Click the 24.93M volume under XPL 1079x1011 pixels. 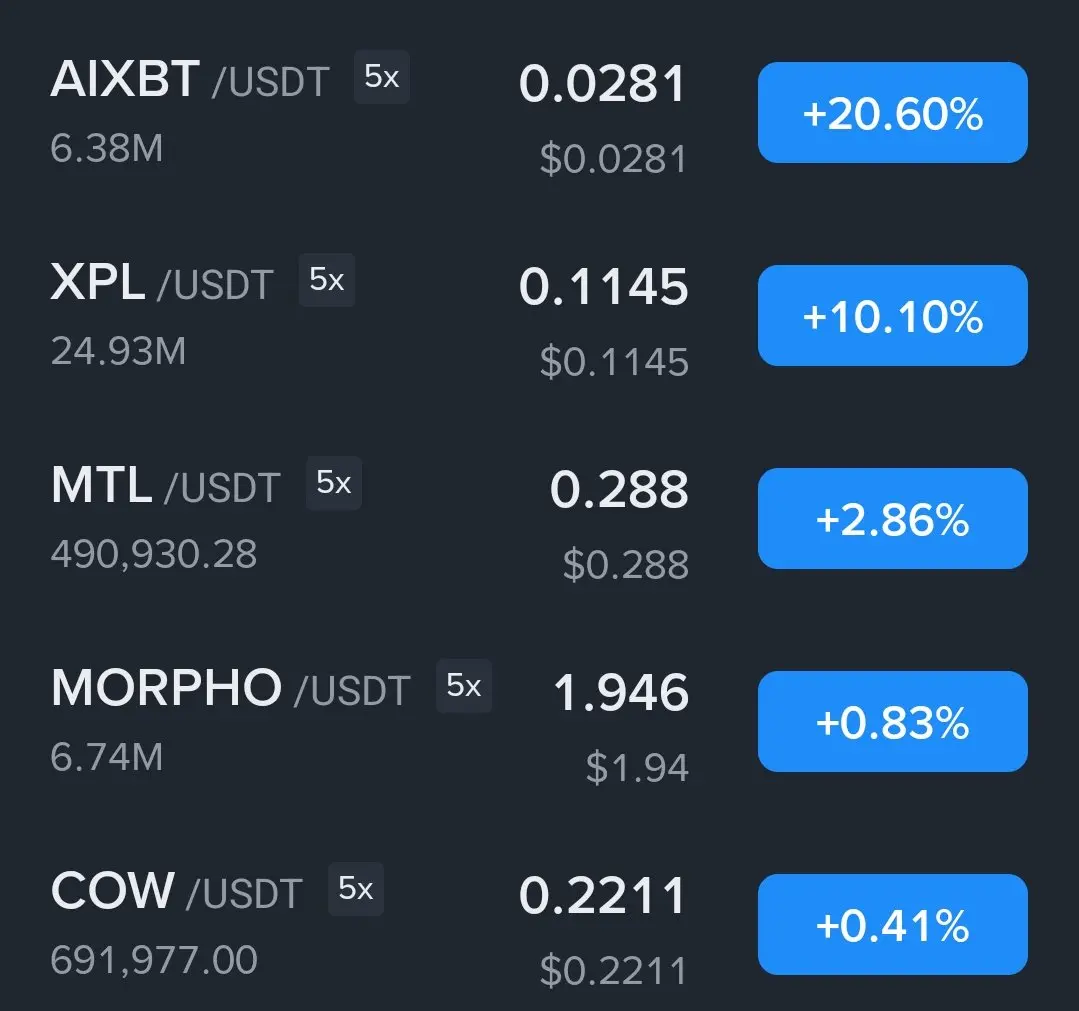[x=118, y=352]
